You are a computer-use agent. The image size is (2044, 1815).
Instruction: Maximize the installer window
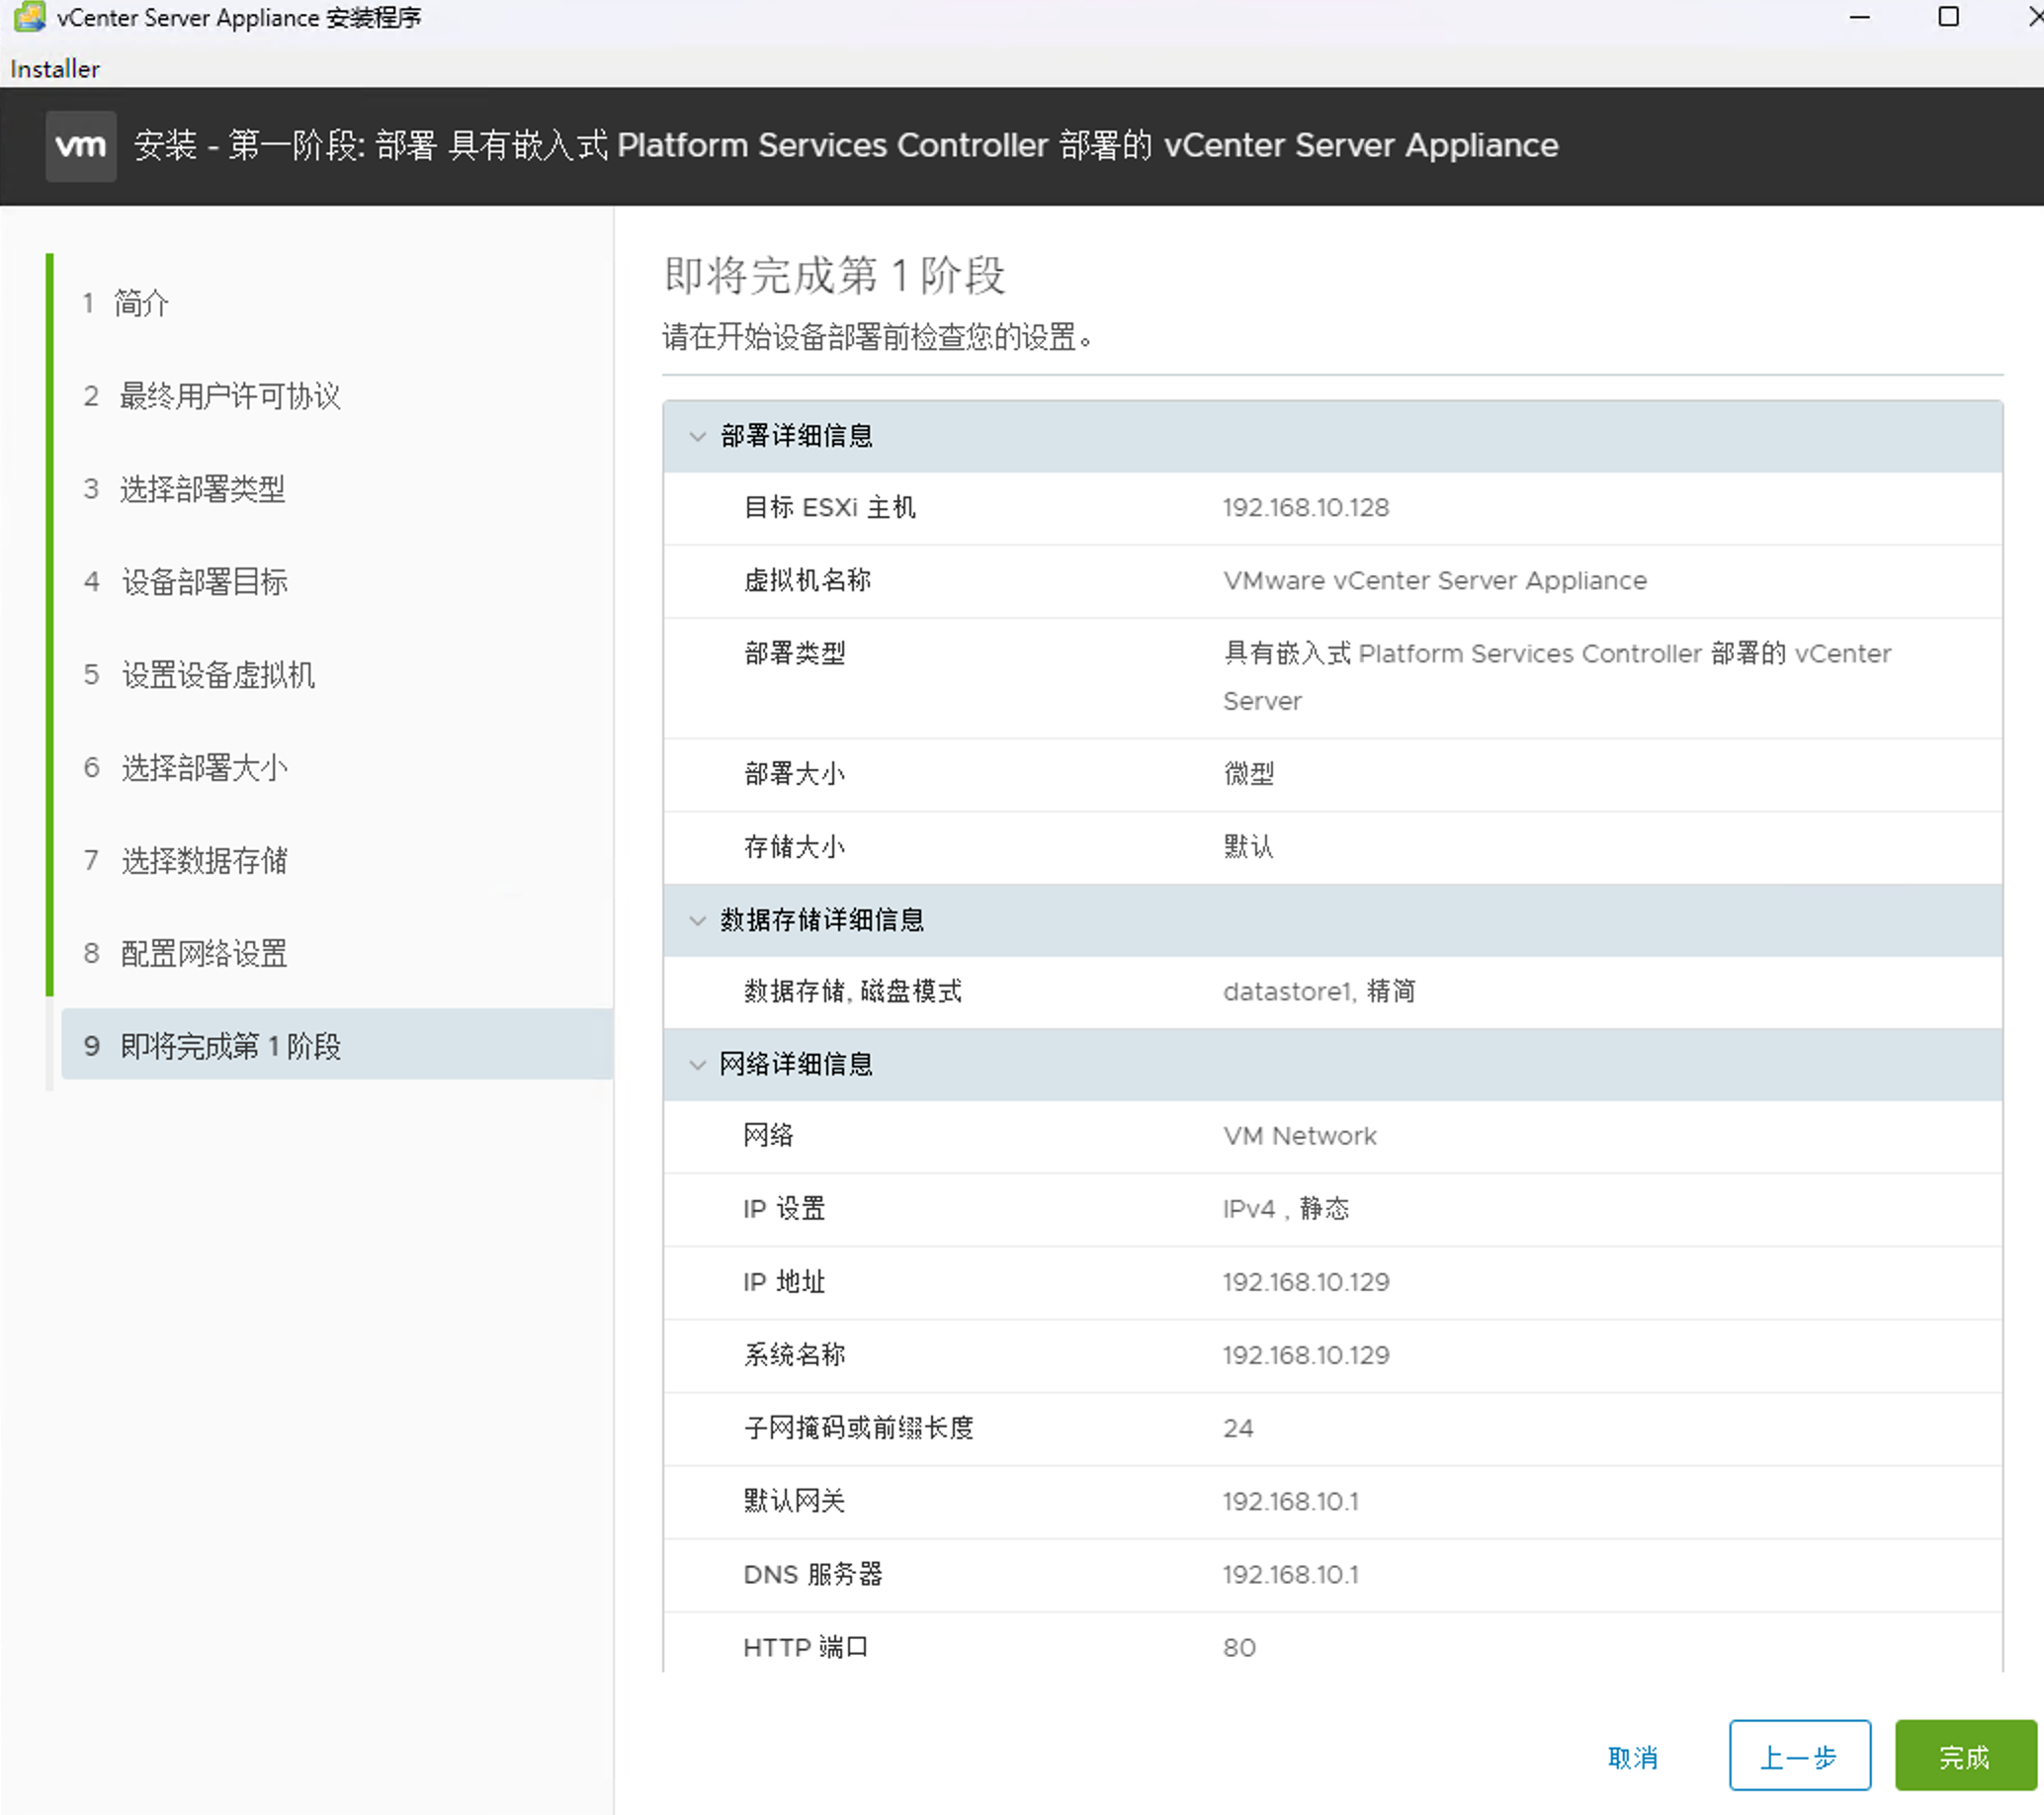click(1948, 17)
